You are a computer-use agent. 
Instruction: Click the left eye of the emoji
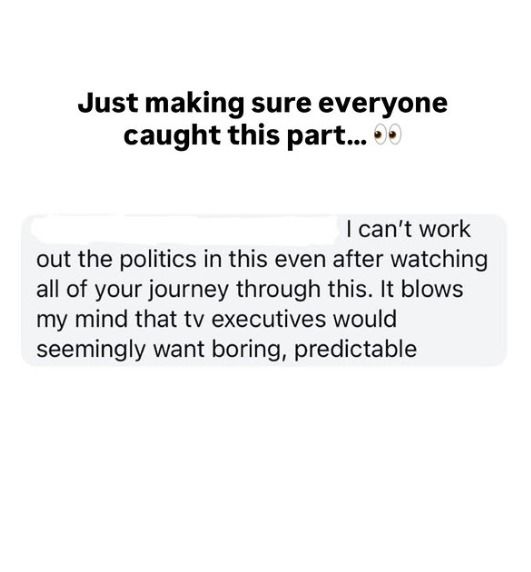[x=380, y=135]
